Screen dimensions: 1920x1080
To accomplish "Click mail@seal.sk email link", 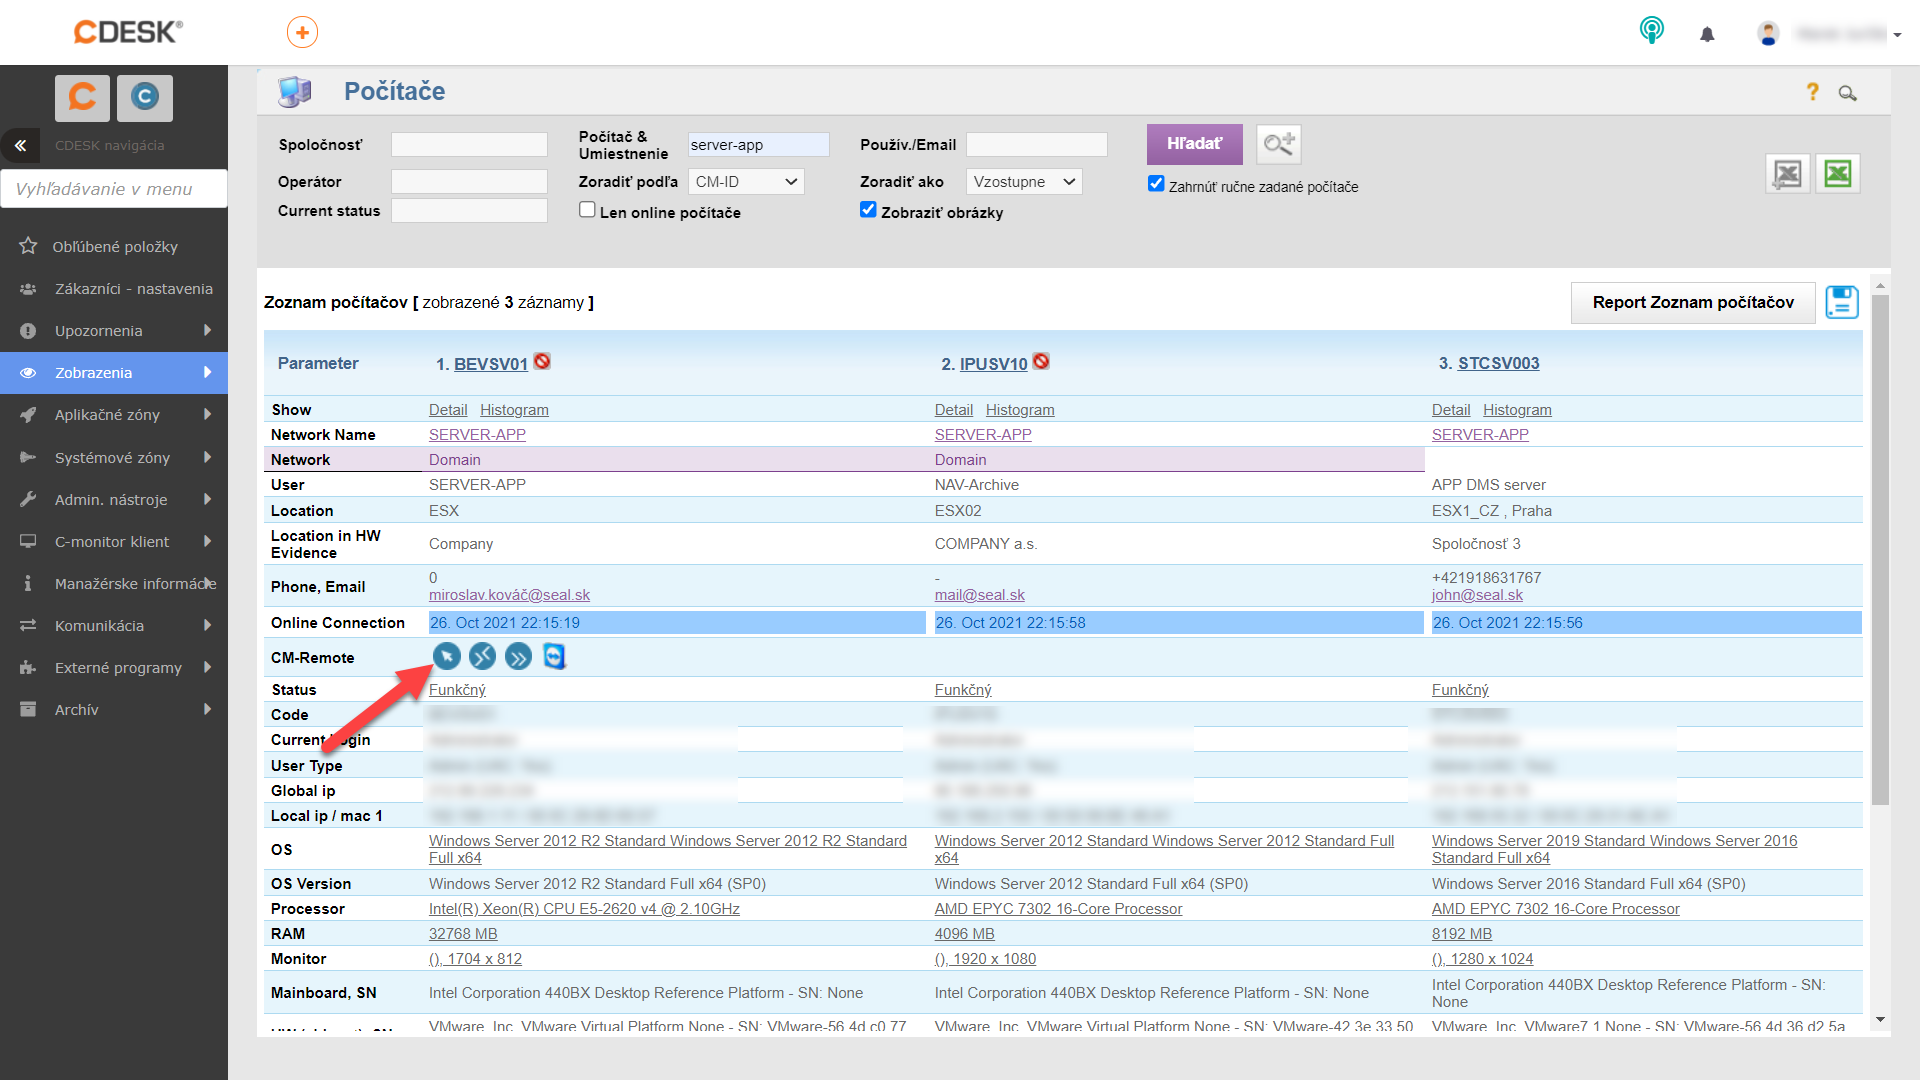I will click(x=980, y=595).
